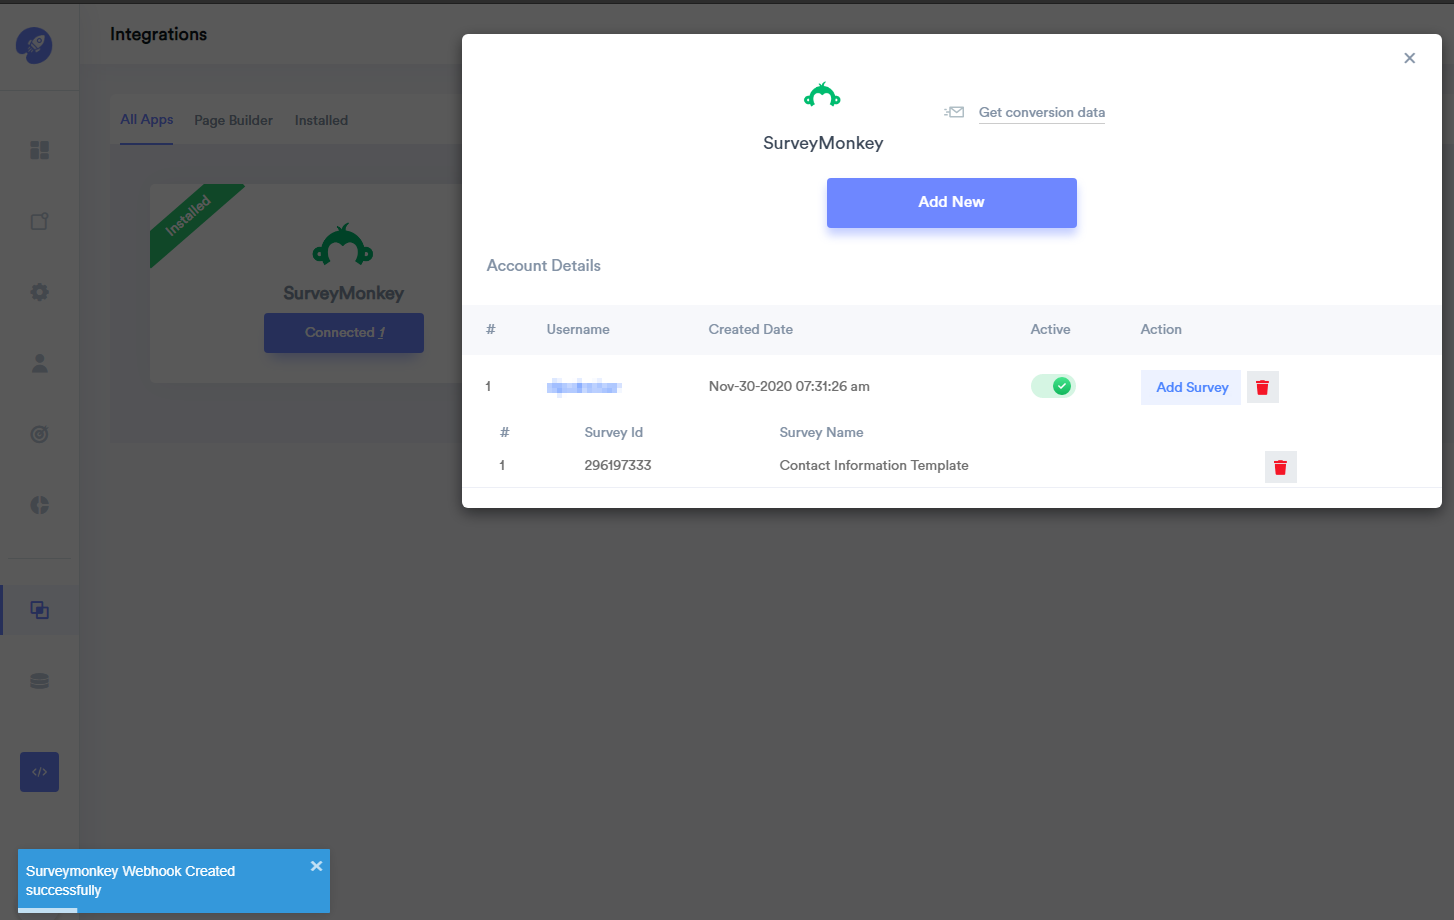The image size is (1454, 920).
Task: Open the pie chart reports icon
Action: pos(39,505)
